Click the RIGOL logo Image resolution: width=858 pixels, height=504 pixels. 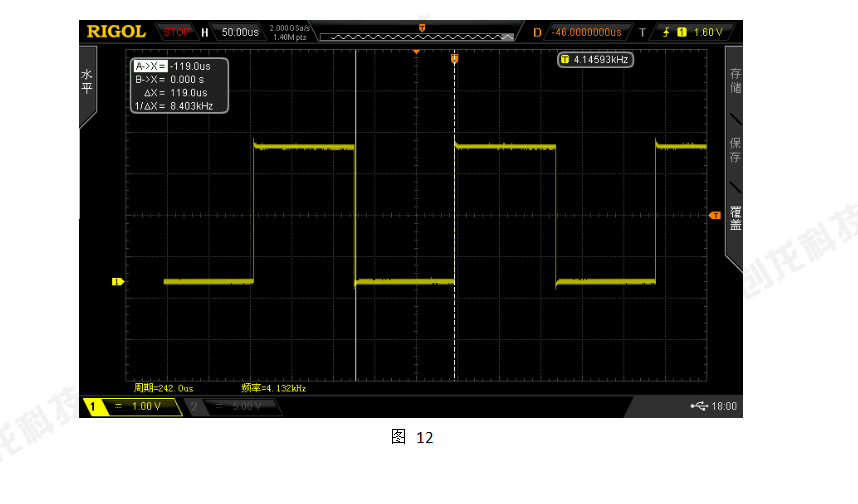coord(116,32)
